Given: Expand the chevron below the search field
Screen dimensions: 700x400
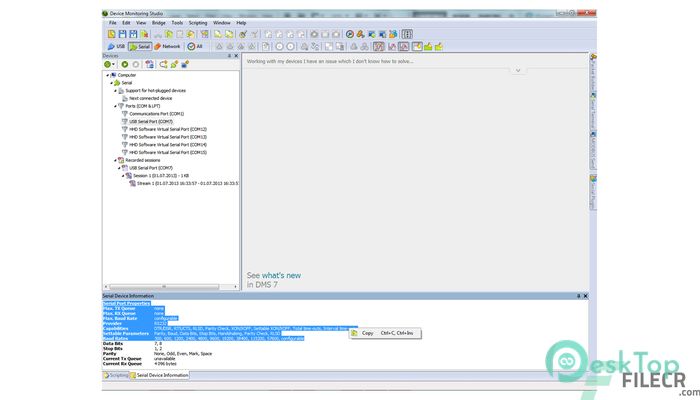Looking at the screenshot, I should [x=518, y=71].
